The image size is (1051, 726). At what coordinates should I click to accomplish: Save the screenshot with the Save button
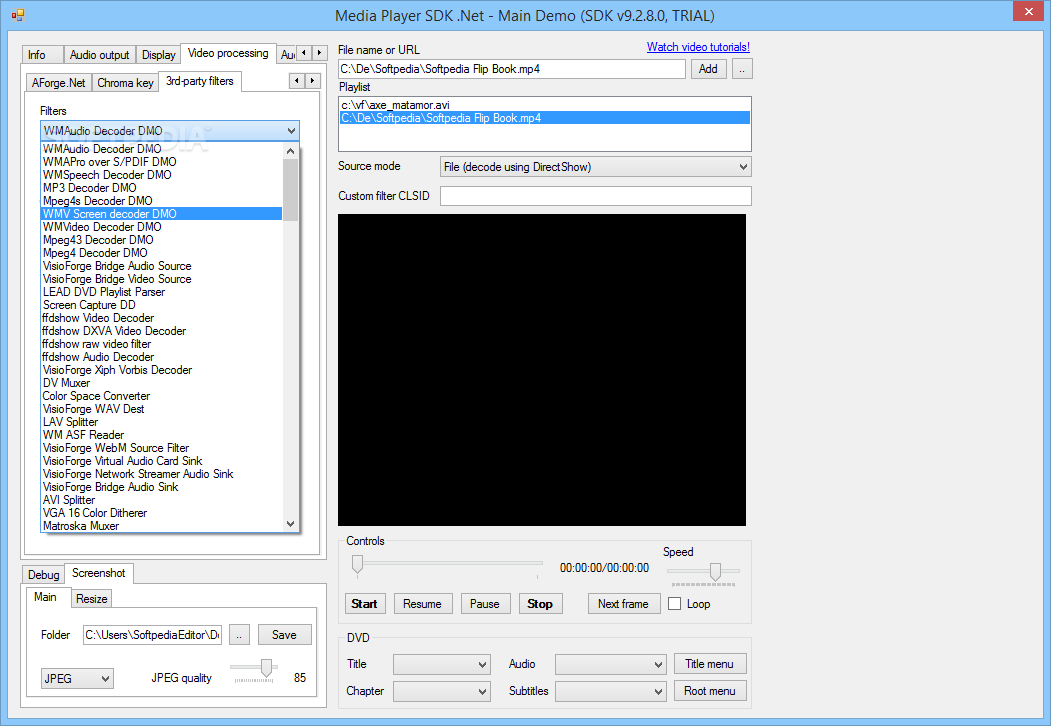[x=285, y=635]
